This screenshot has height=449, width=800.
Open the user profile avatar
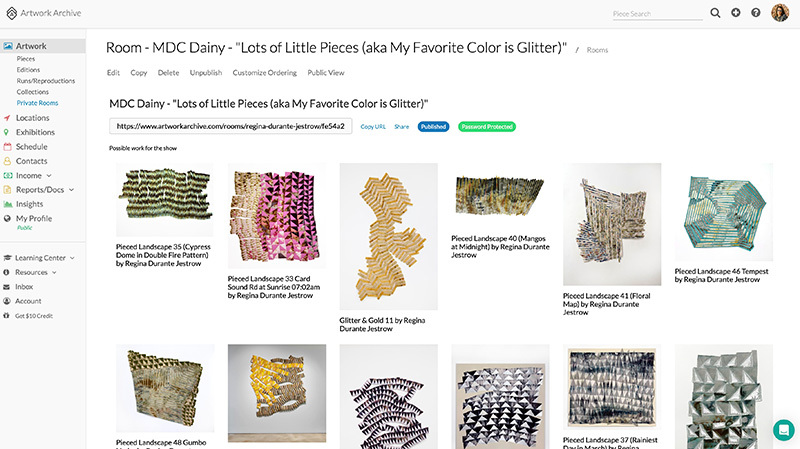click(x=780, y=13)
